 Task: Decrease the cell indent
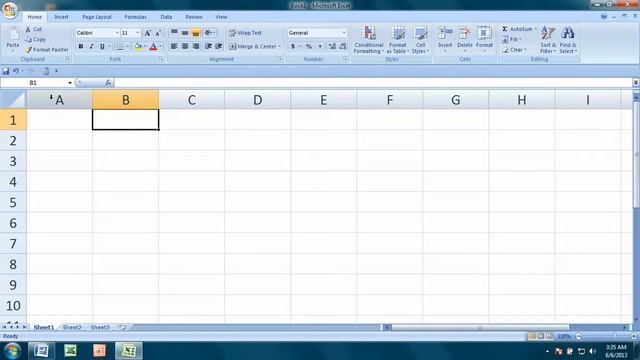pos(208,47)
